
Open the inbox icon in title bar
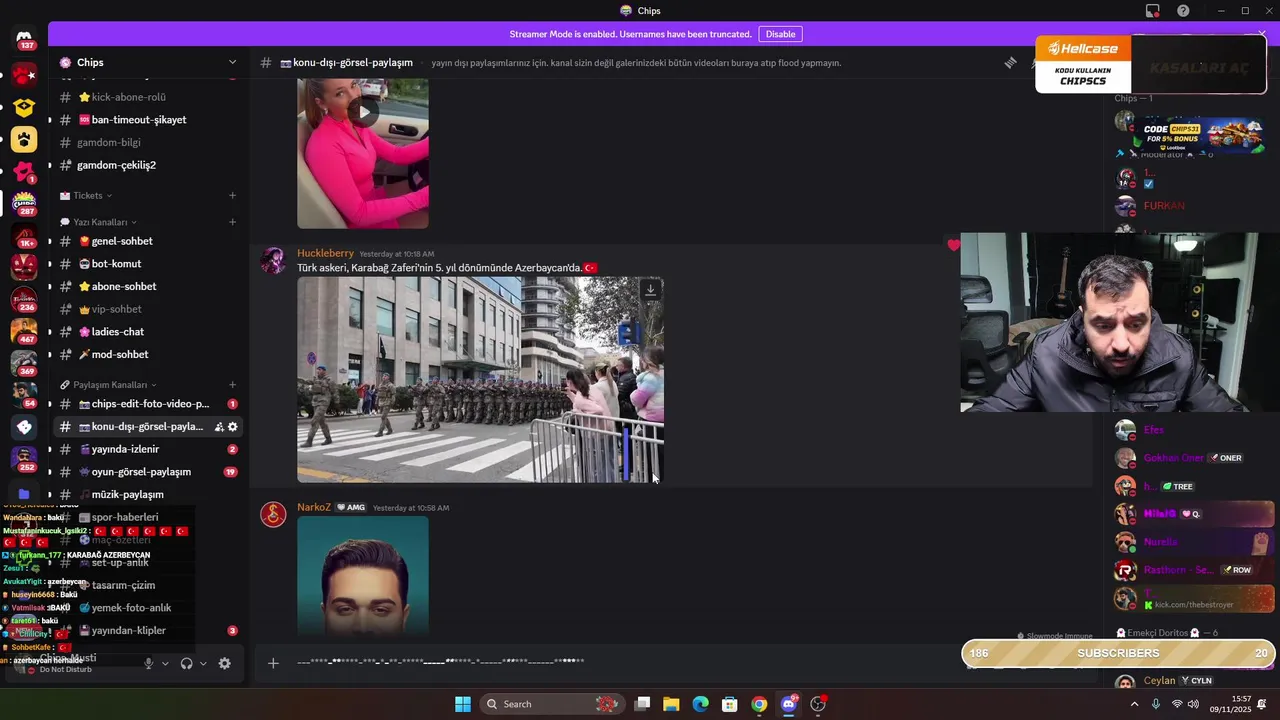[x=1153, y=10]
